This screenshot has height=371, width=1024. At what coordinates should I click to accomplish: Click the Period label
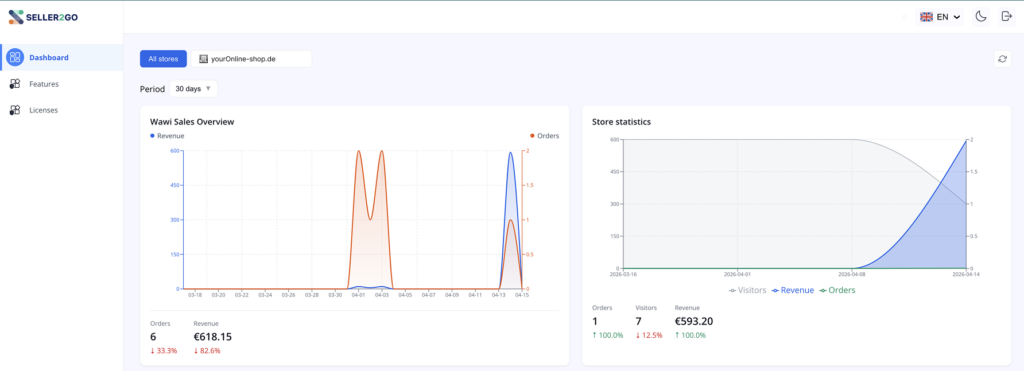[152, 89]
